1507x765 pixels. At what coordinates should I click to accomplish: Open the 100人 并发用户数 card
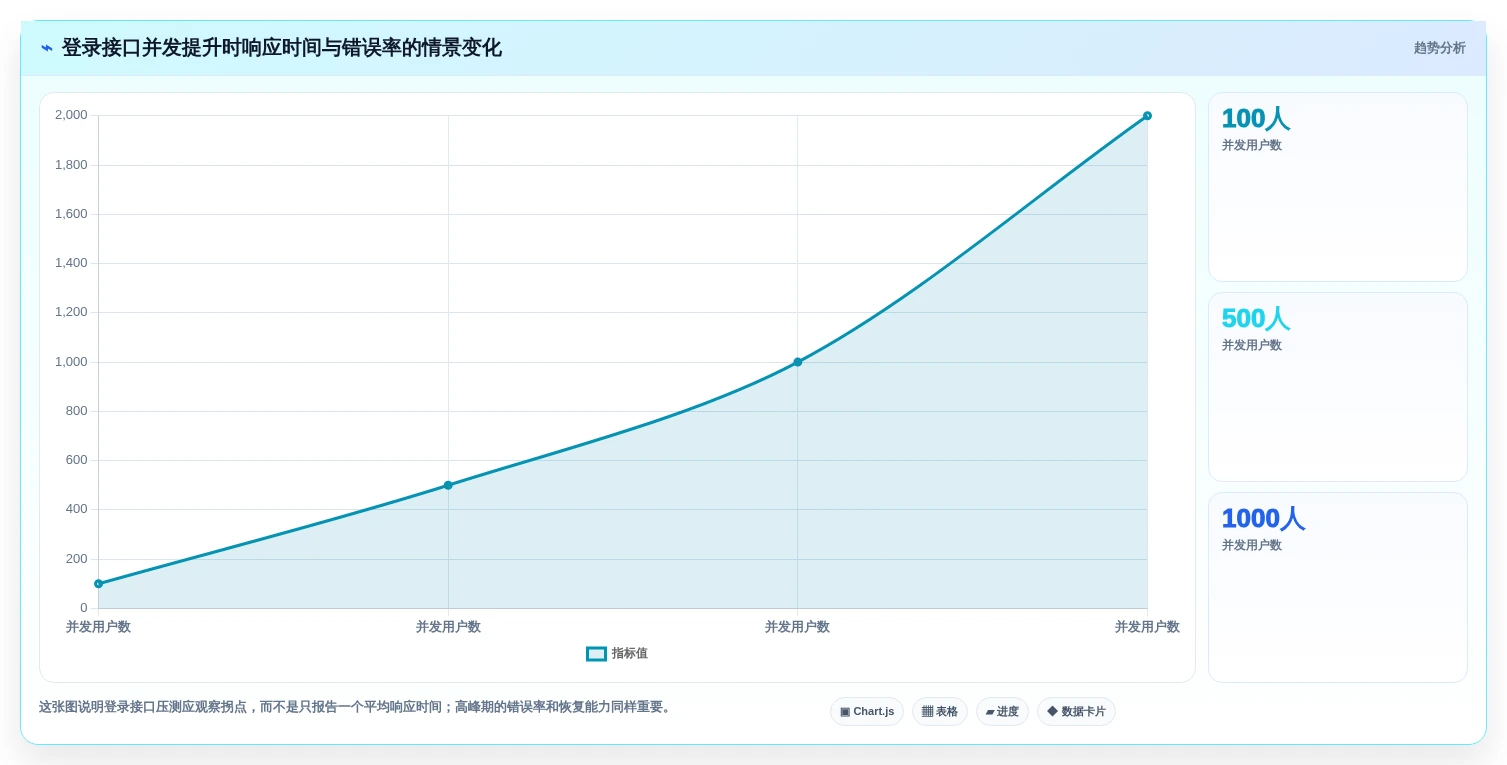point(1338,187)
